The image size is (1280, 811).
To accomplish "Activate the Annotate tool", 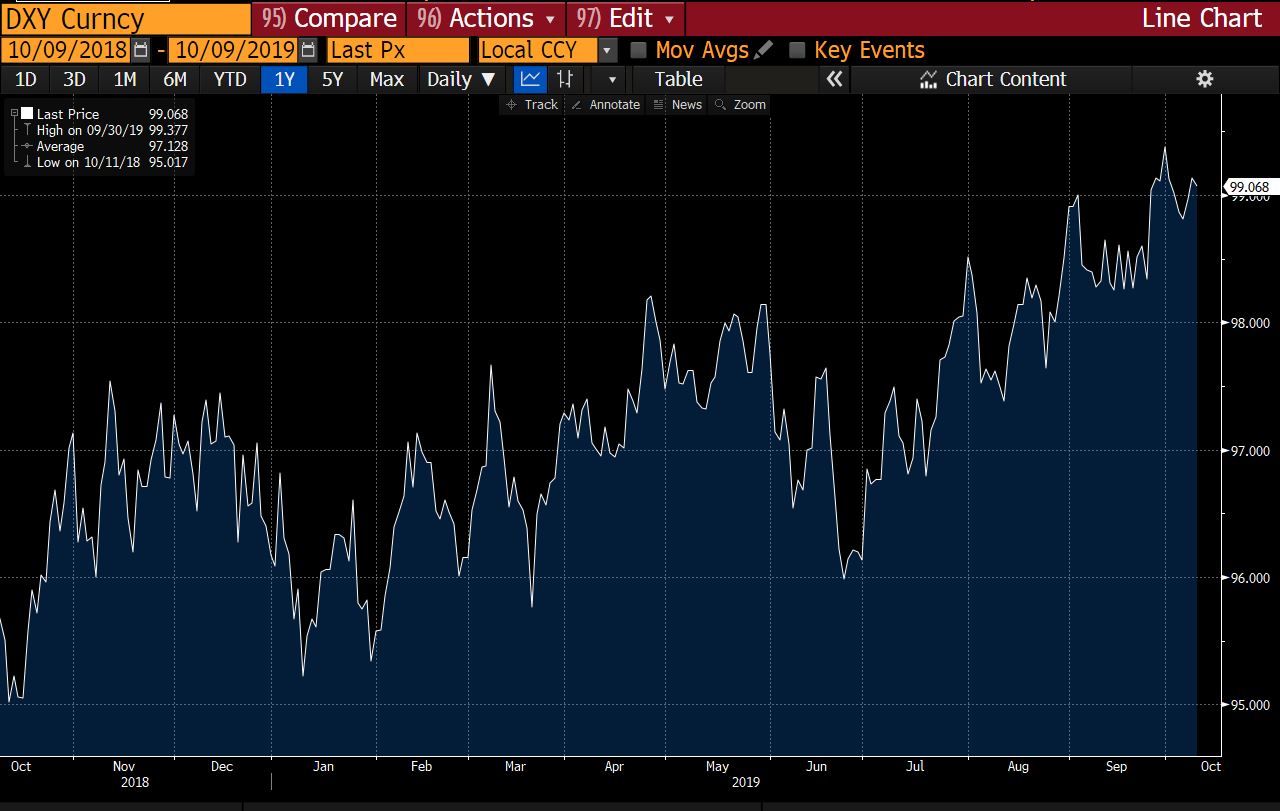I will (605, 104).
